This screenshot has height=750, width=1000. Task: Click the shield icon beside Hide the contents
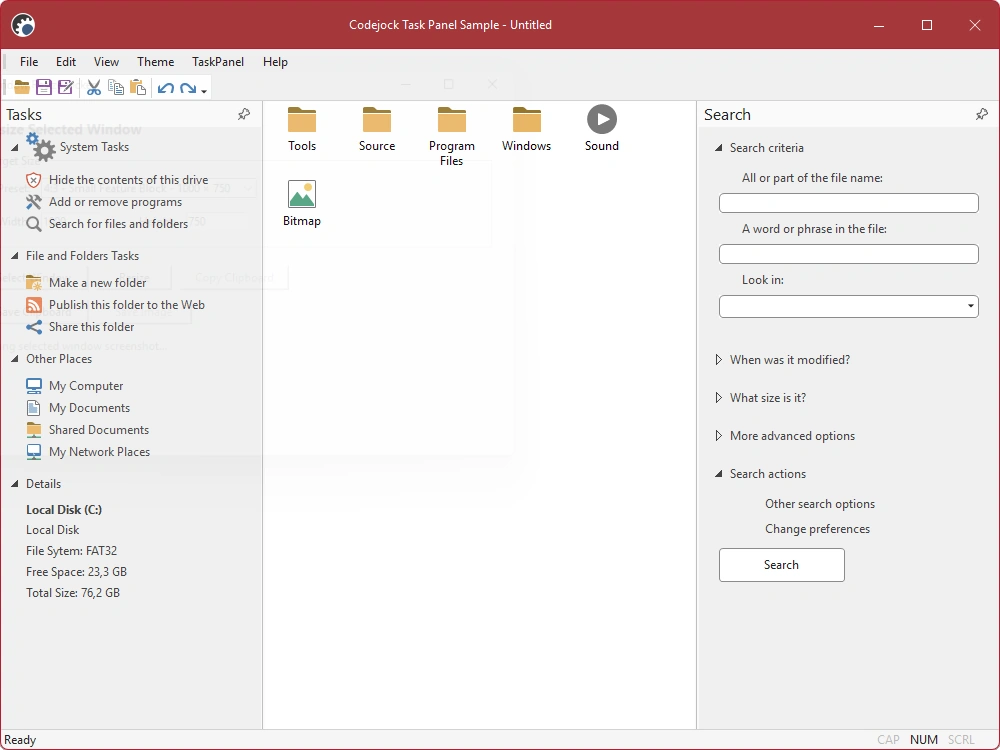(34, 180)
